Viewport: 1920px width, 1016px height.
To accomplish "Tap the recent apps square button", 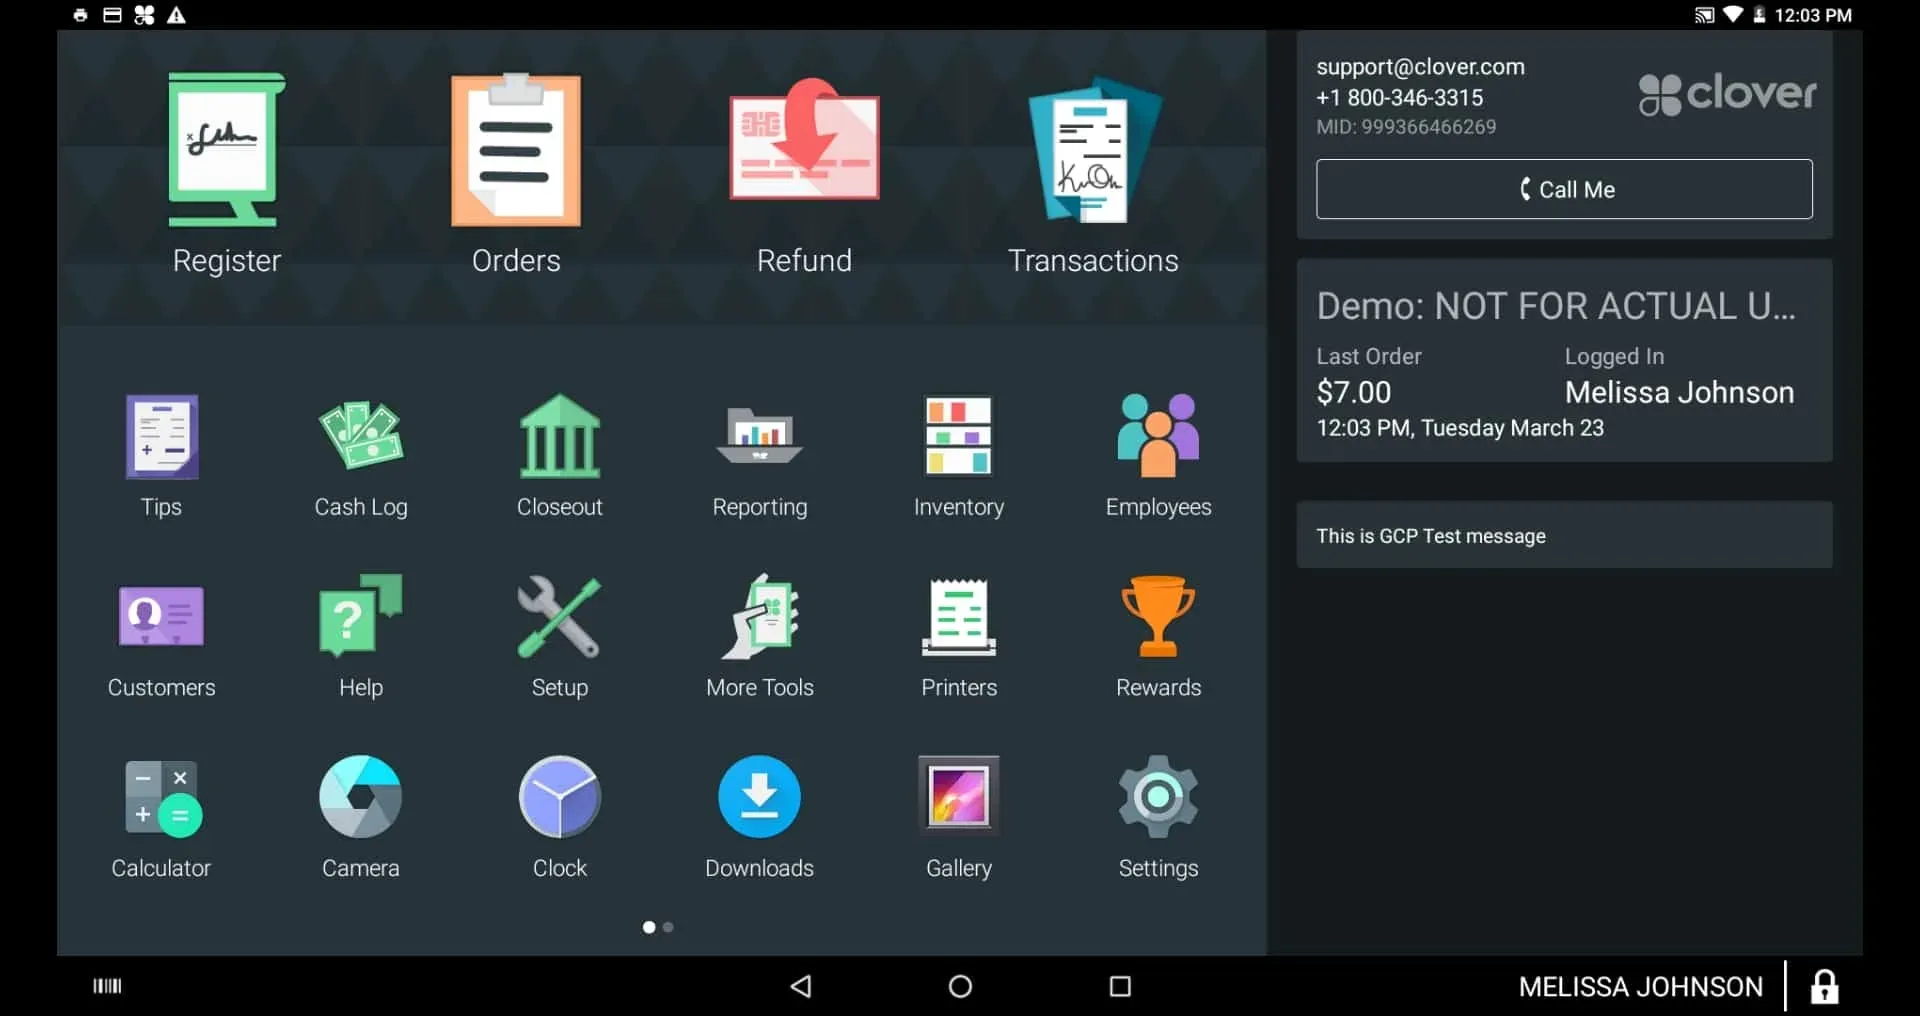I will click(1120, 987).
